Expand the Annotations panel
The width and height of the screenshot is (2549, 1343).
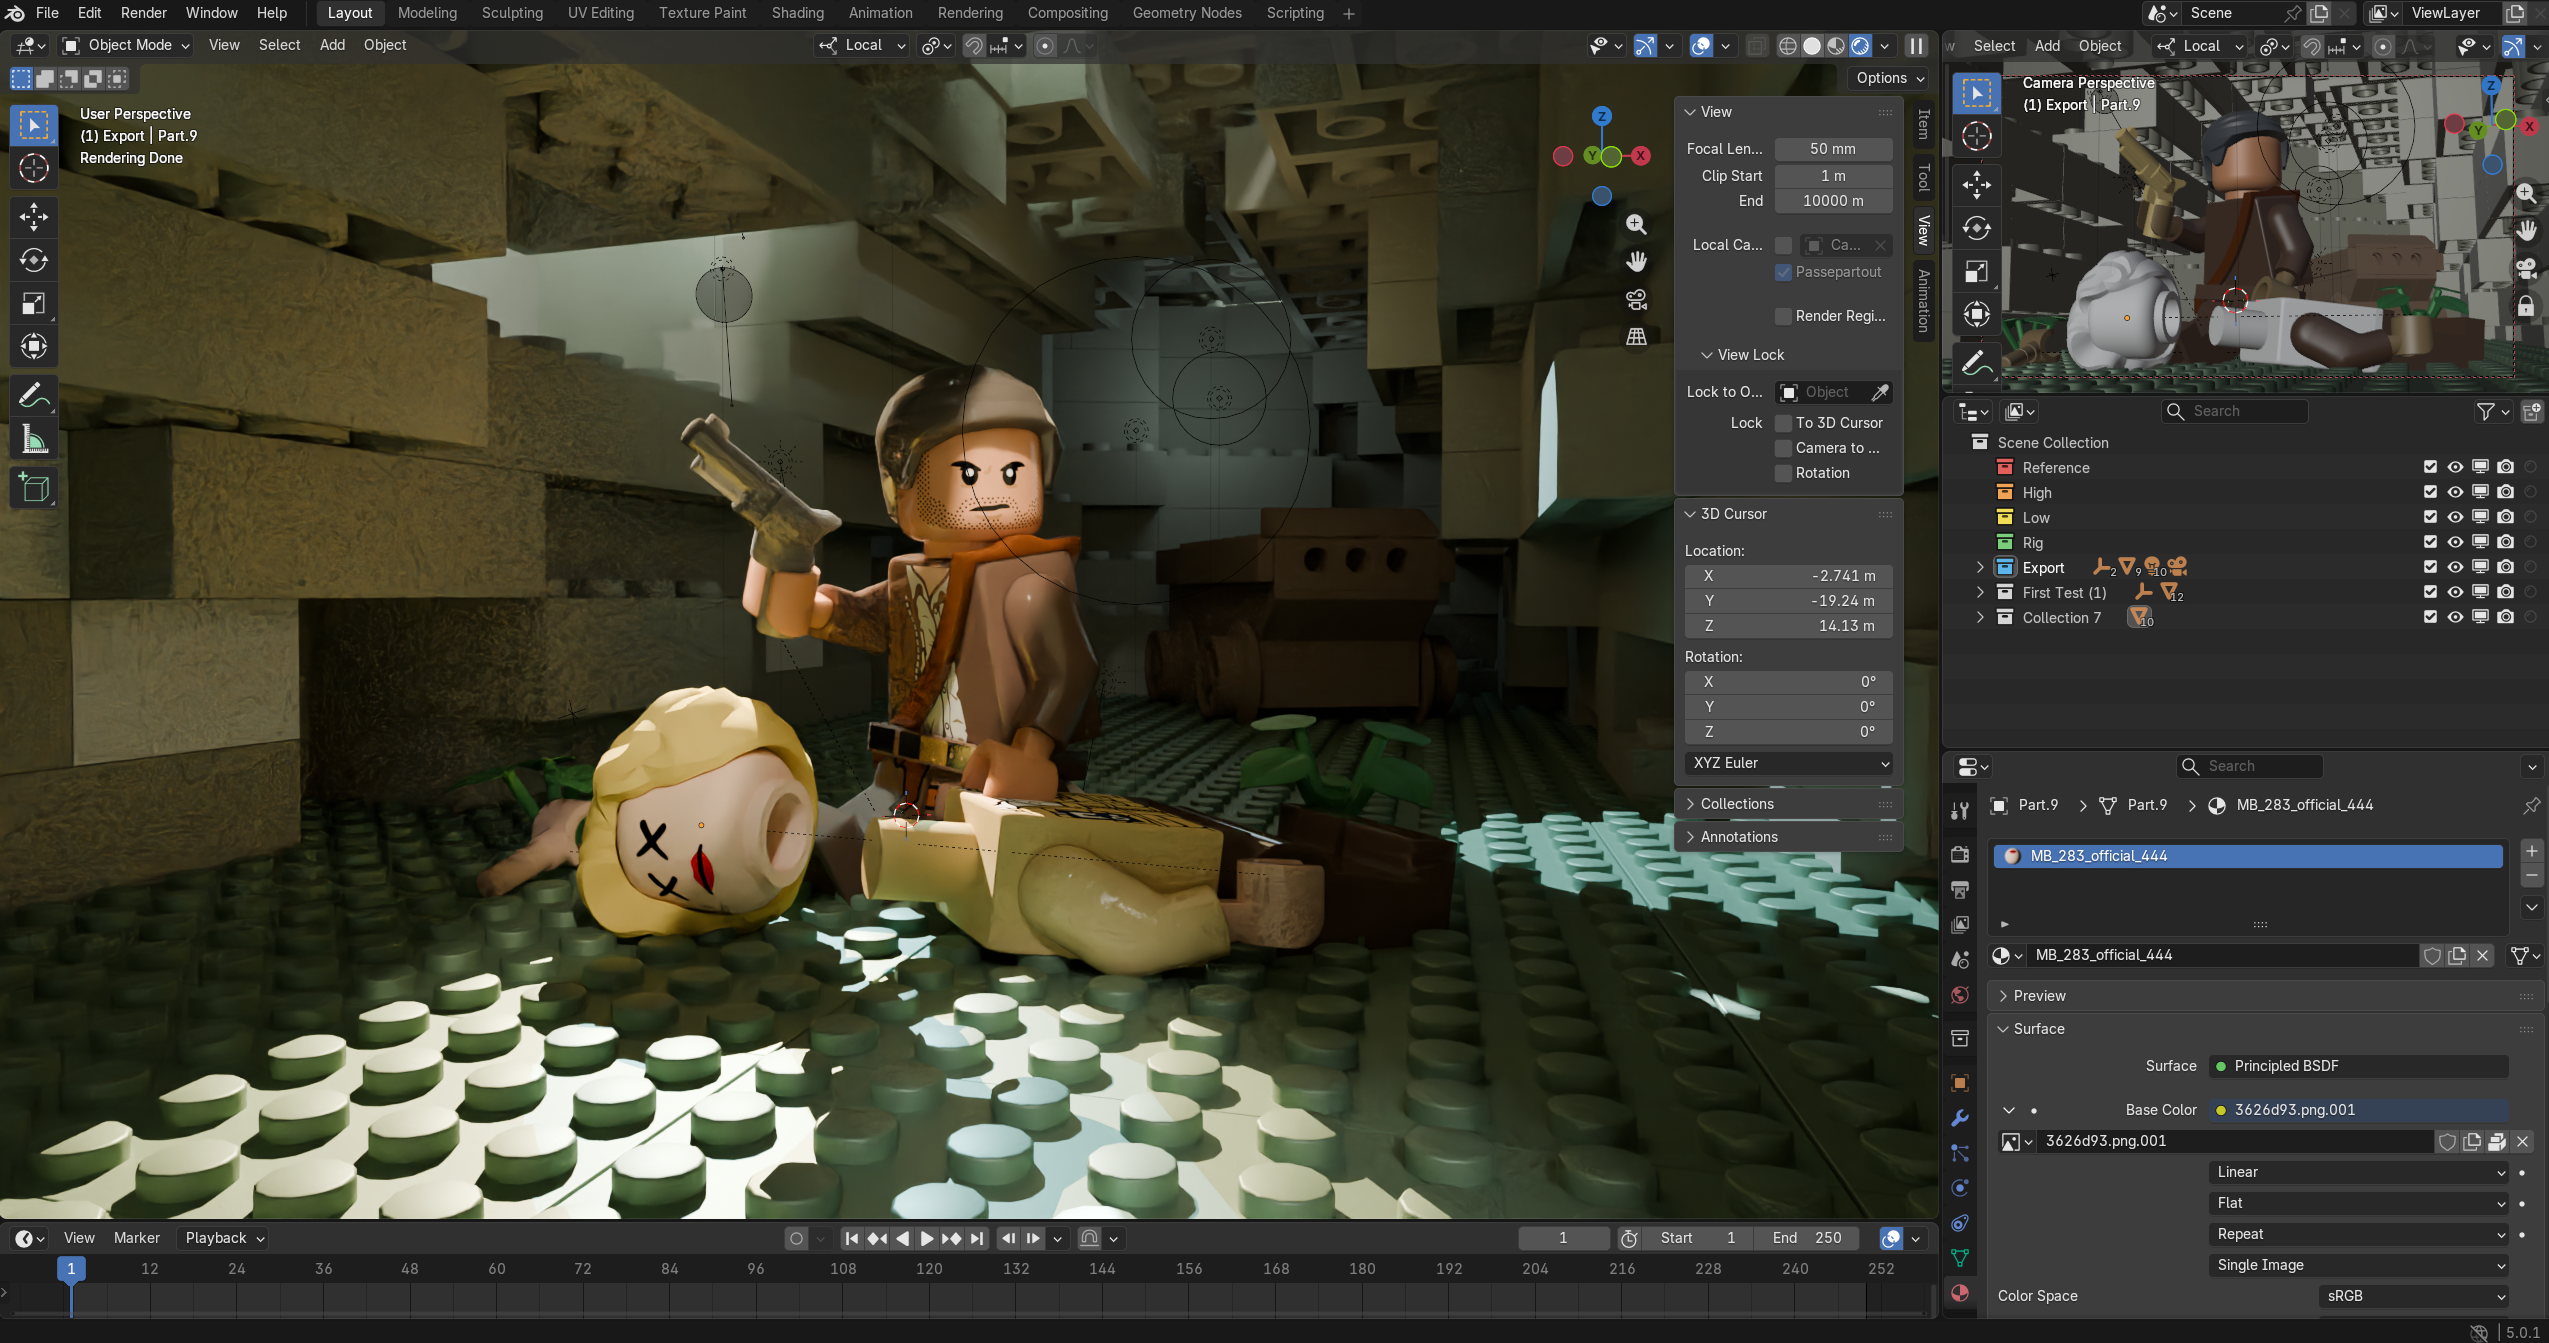[x=1738, y=837]
